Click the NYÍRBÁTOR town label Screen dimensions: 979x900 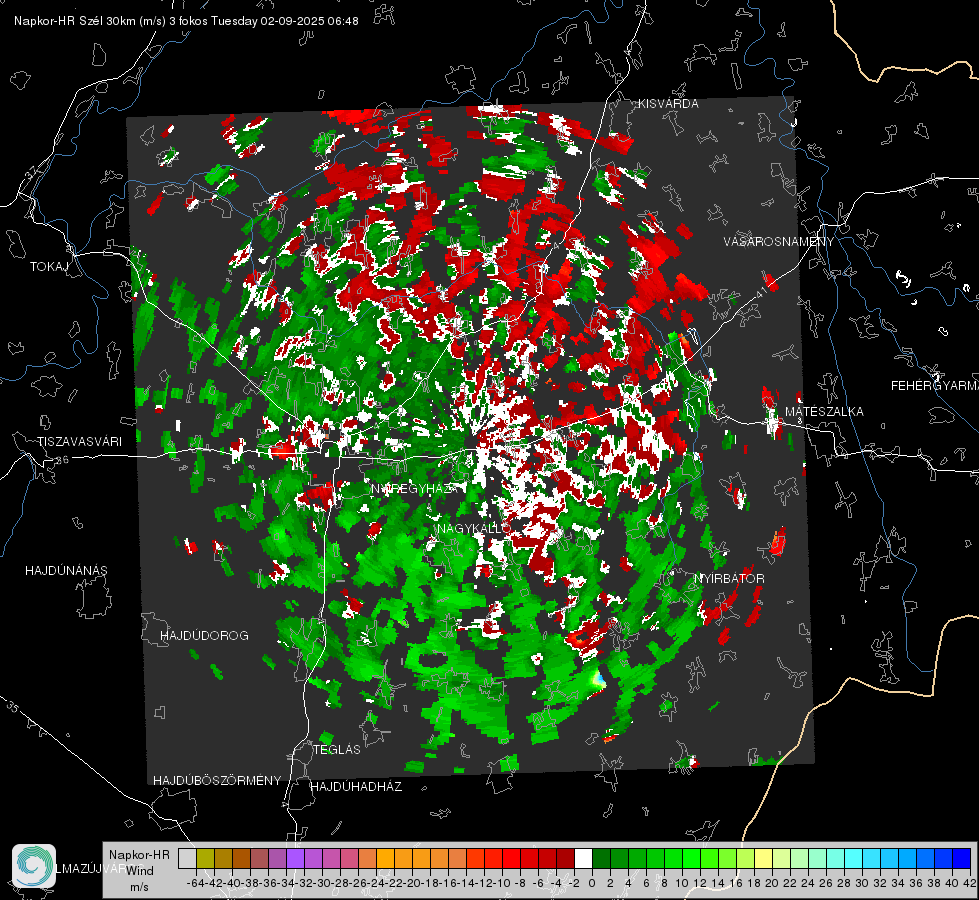(x=729, y=579)
